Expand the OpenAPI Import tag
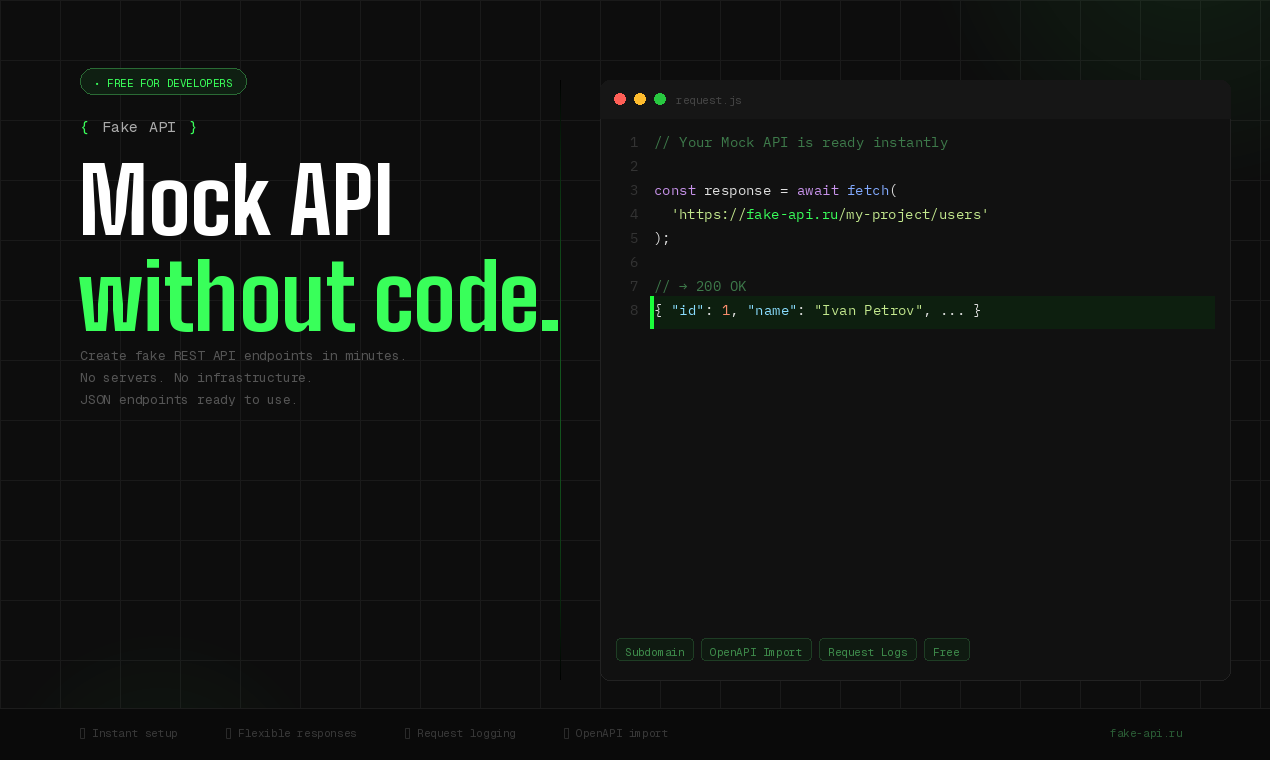This screenshot has width=1270, height=760. click(756, 650)
